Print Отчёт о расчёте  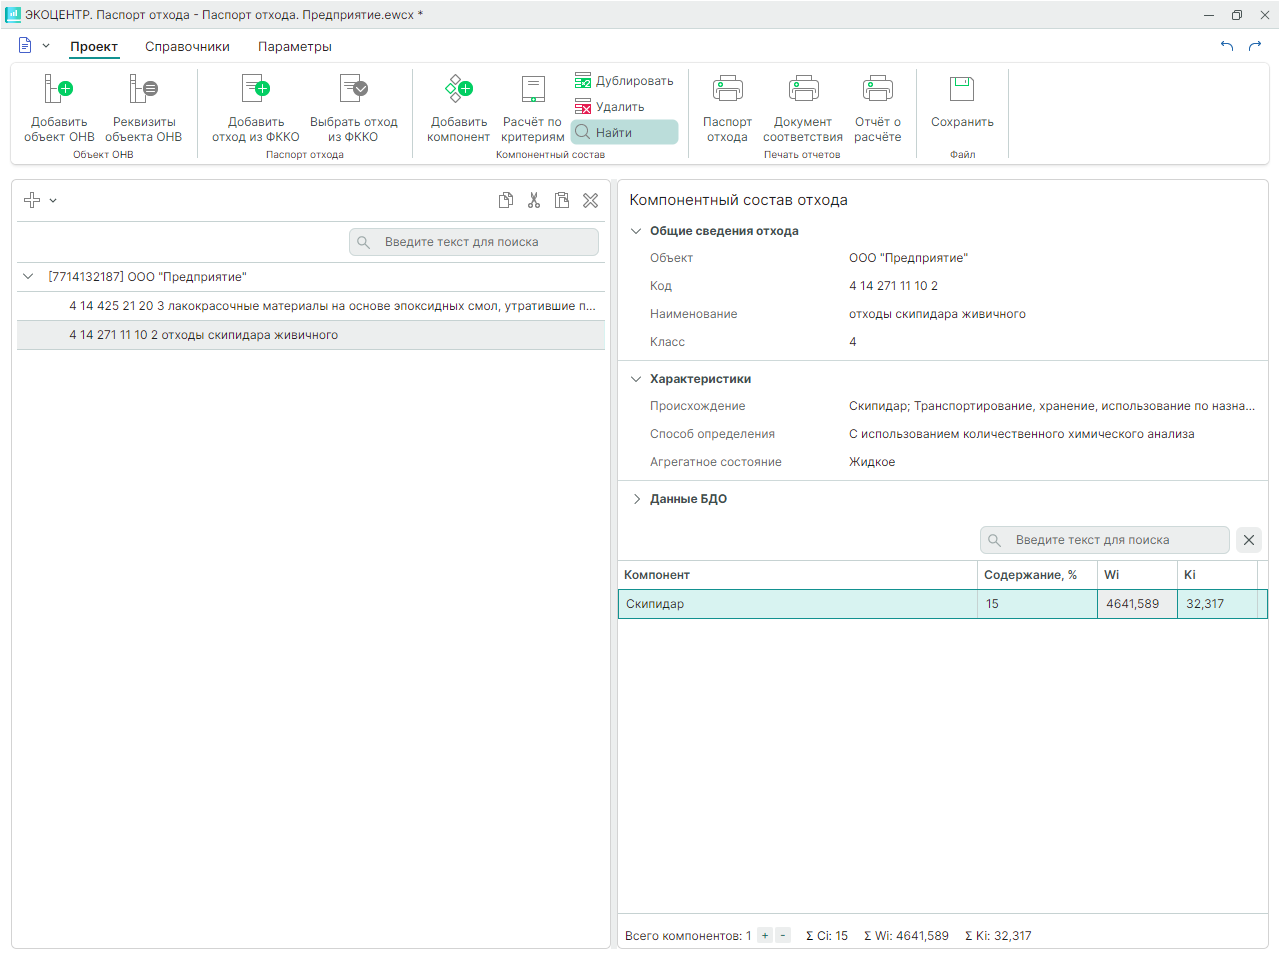coord(878,108)
